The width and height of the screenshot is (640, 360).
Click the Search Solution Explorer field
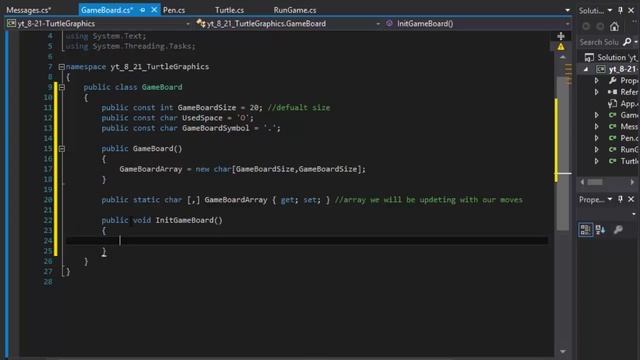tap(599, 42)
